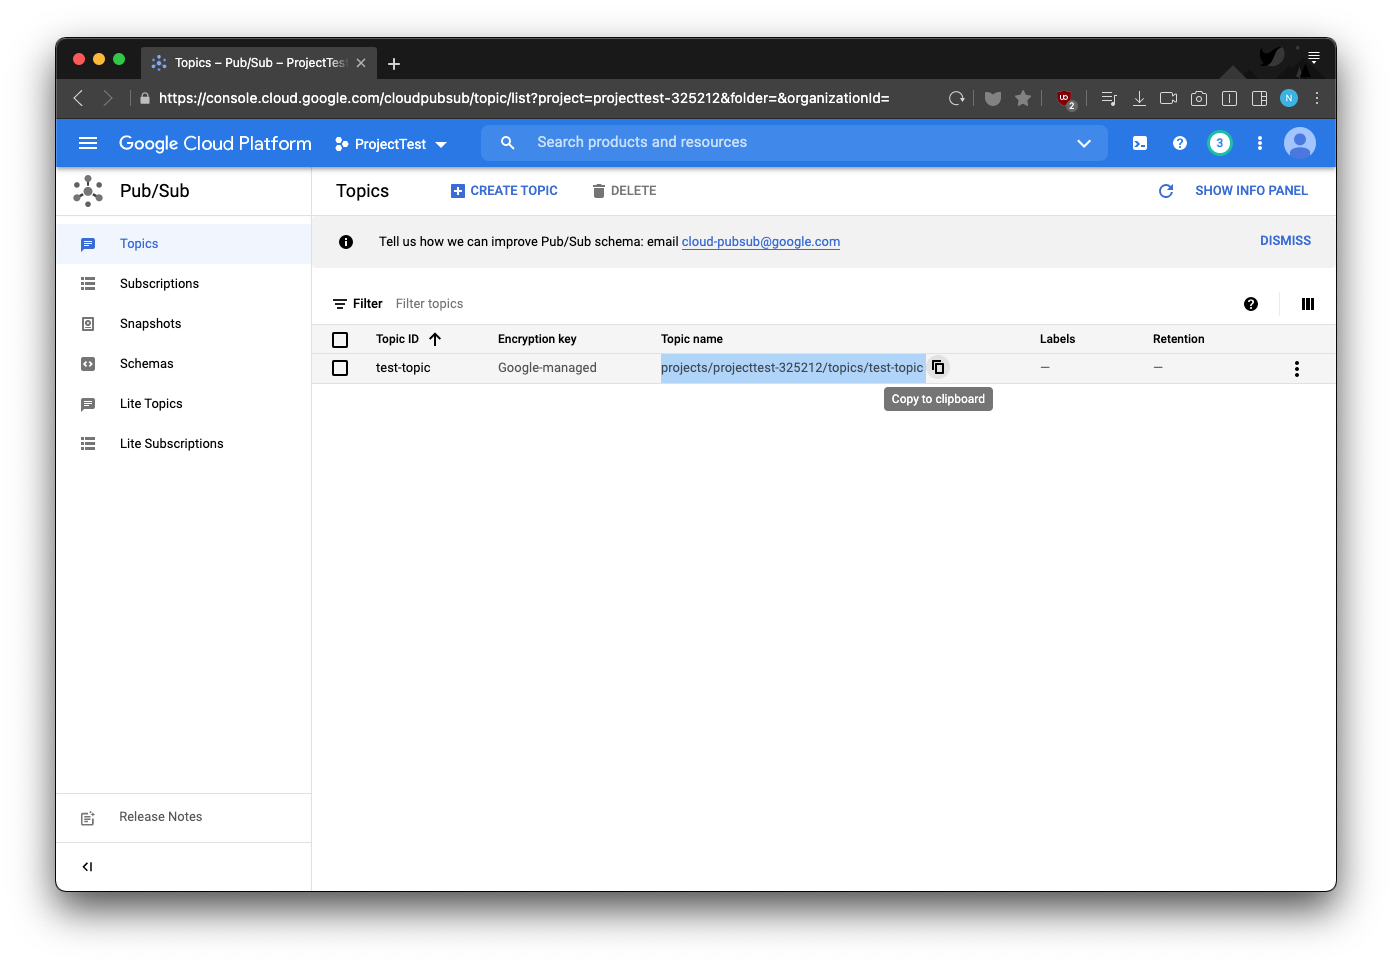Open the test-topic row actions menu
Image resolution: width=1392 pixels, height=965 pixels.
pyautogui.click(x=1297, y=369)
